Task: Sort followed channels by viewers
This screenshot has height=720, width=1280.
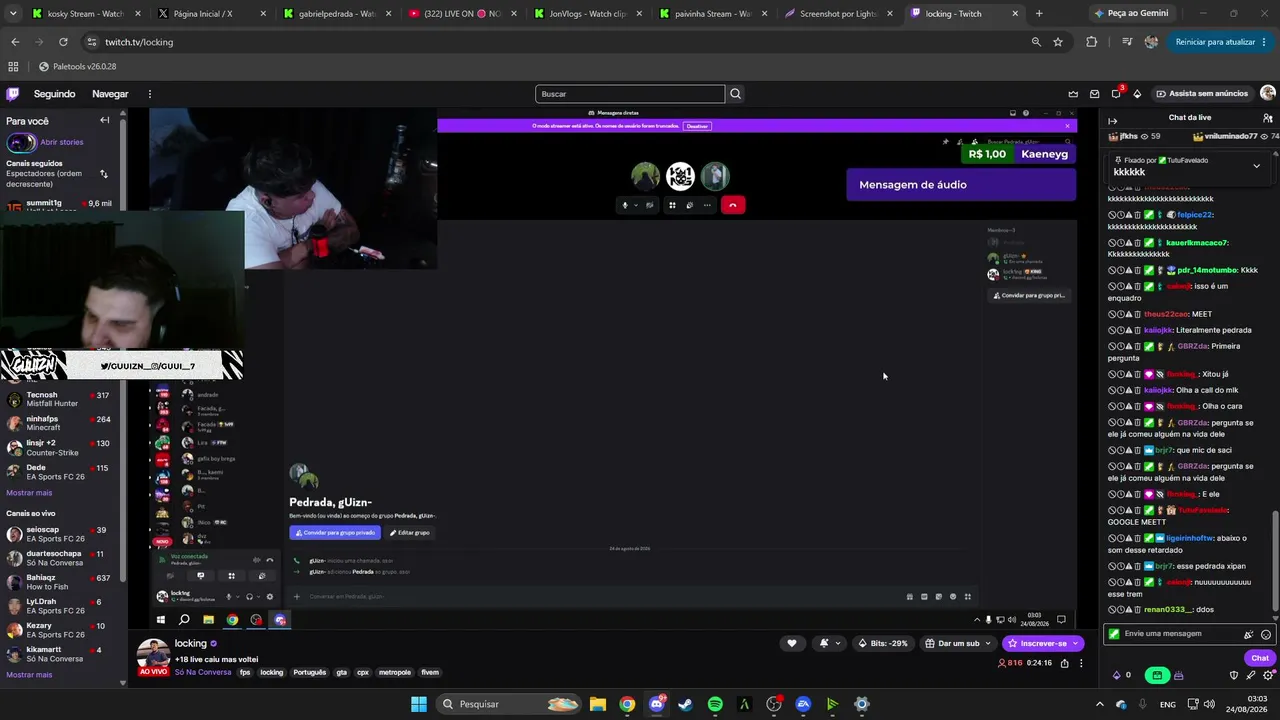Action: [x=103, y=174]
